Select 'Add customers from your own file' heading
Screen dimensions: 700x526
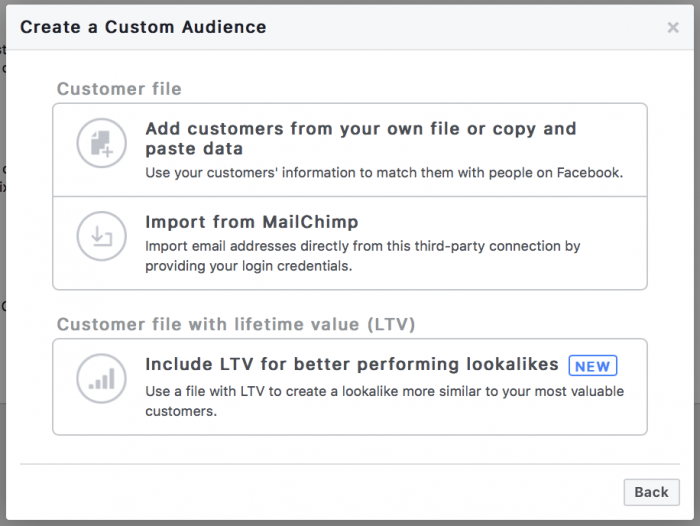tap(360, 129)
